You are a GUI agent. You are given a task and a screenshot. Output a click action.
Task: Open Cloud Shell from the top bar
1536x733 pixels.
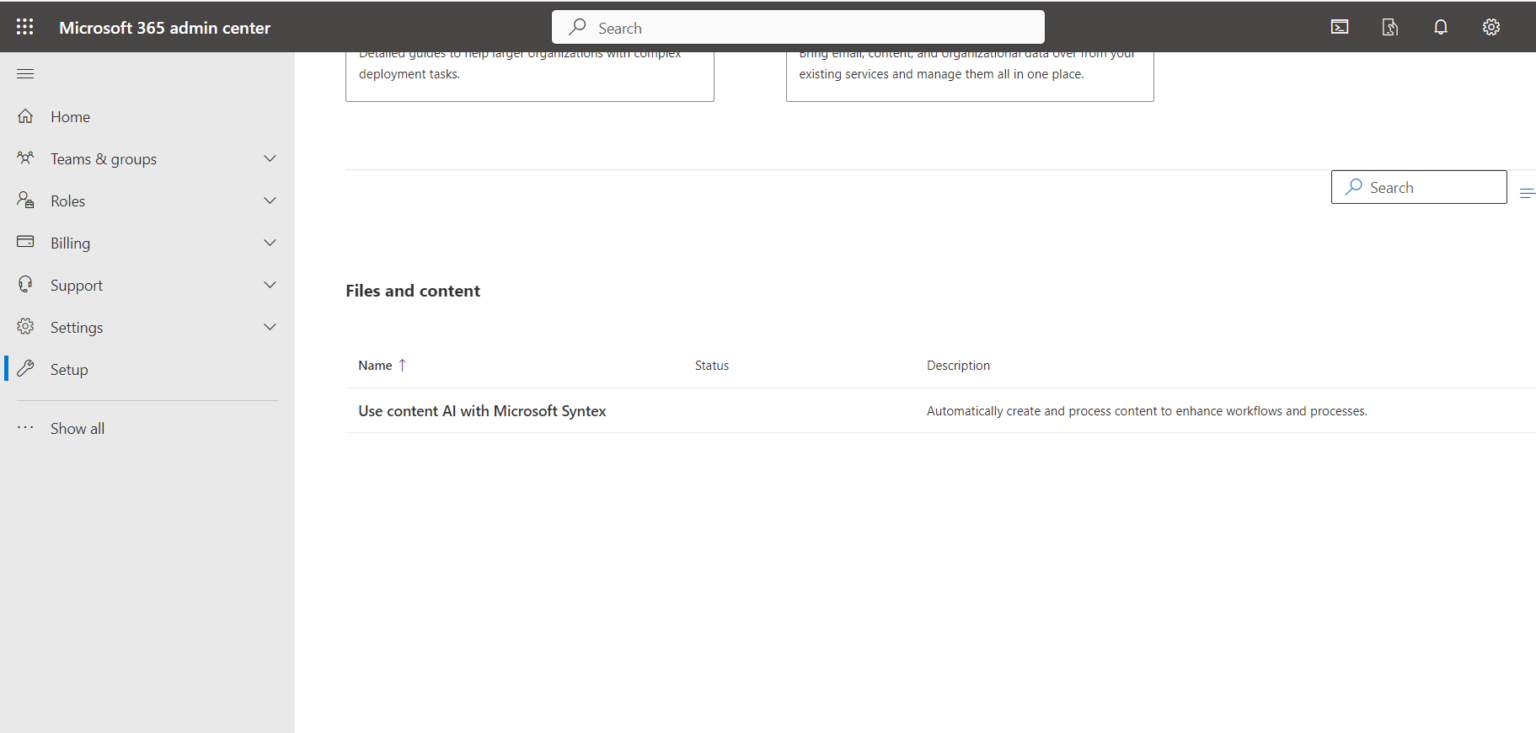(1340, 27)
